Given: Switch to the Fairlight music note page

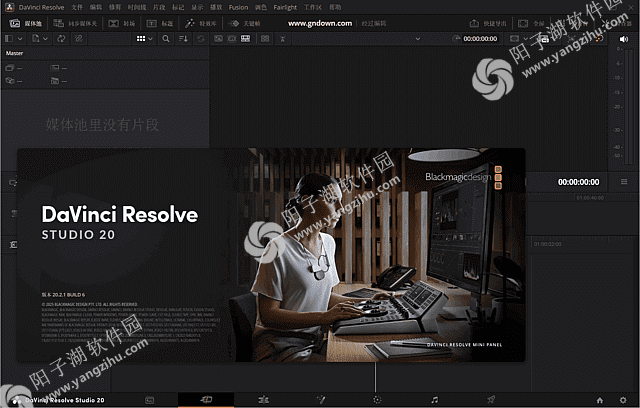Looking at the screenshot, I should click(435, 400).
